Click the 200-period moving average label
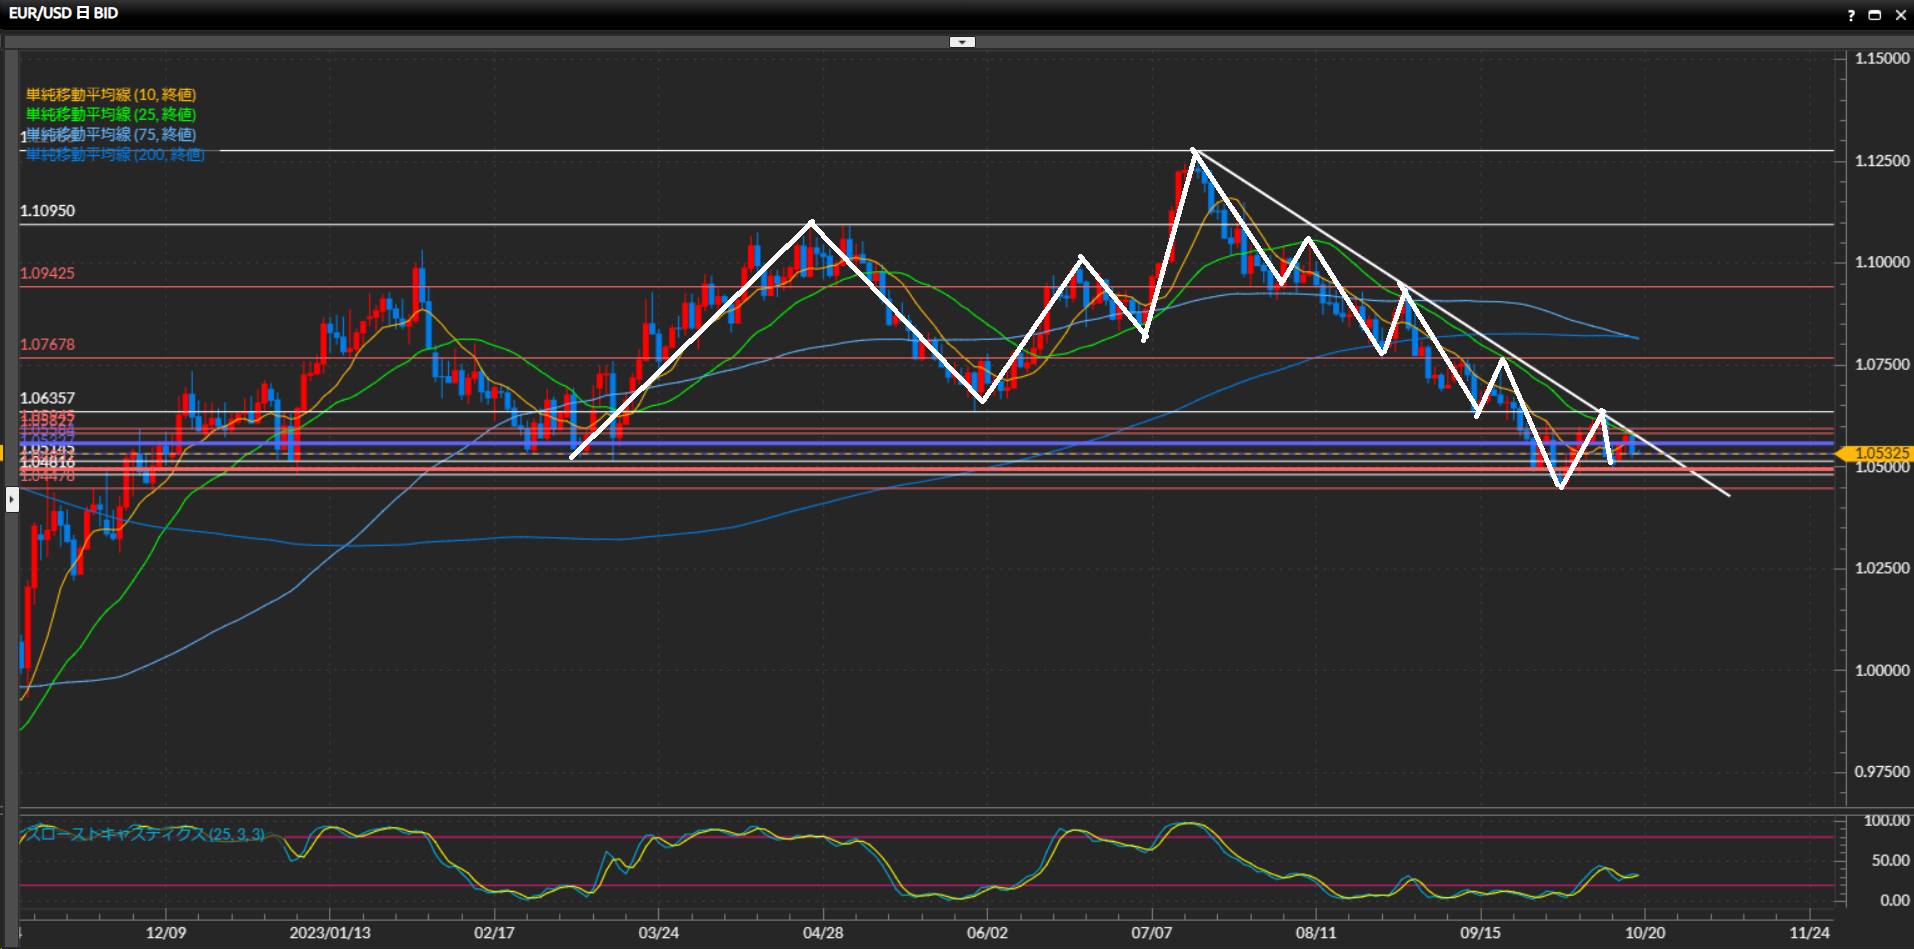The height and width of the screenshot is (949, 1914). coord(115,155)
